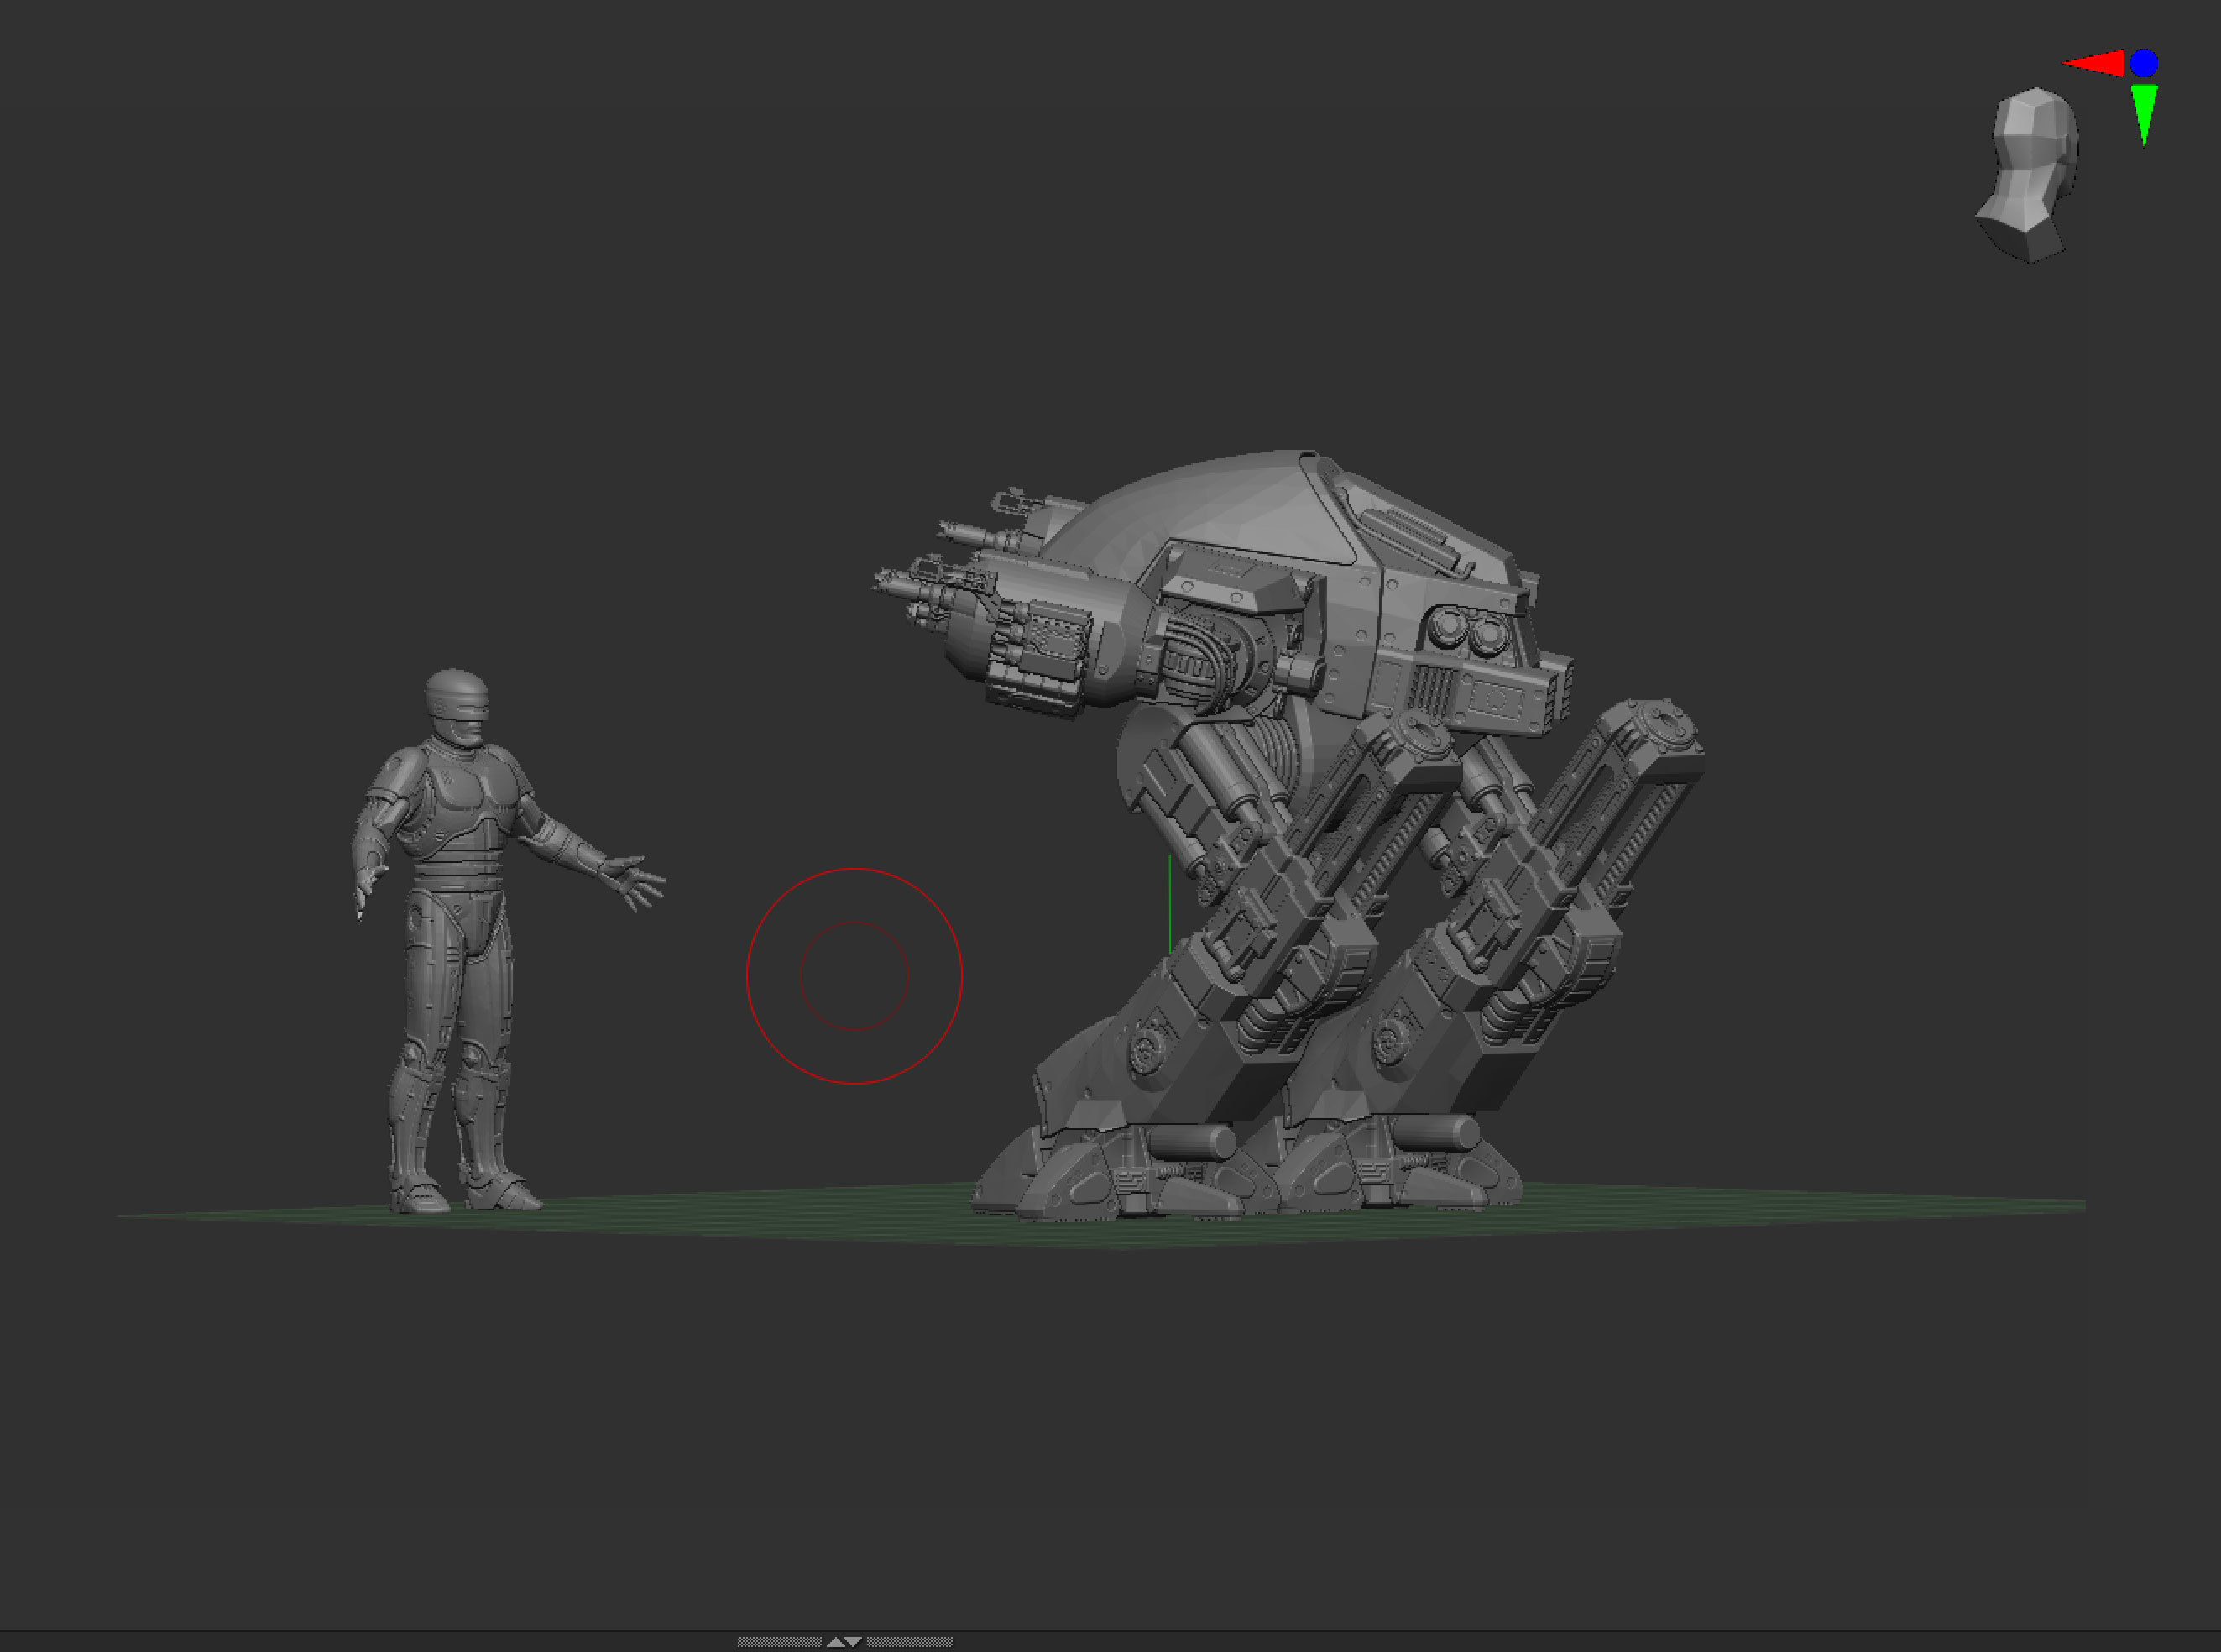The width and height of the screenshot is (2221, 1652).
Task: Click the right dotted divider handle at bottom
Action: [910, 1642]
